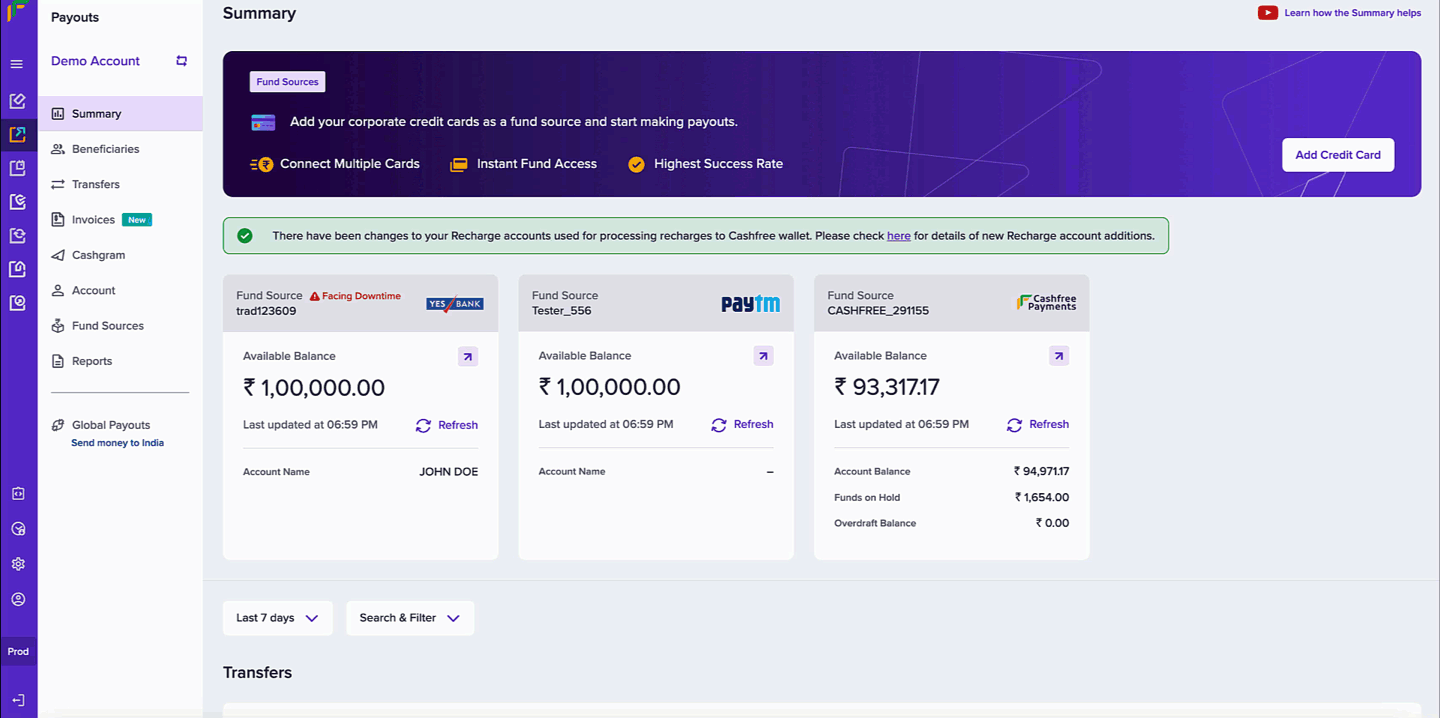Click the Payouts title in sidebar
The width and height of the screenshot is (1440, 718).
tap(75, 18)
